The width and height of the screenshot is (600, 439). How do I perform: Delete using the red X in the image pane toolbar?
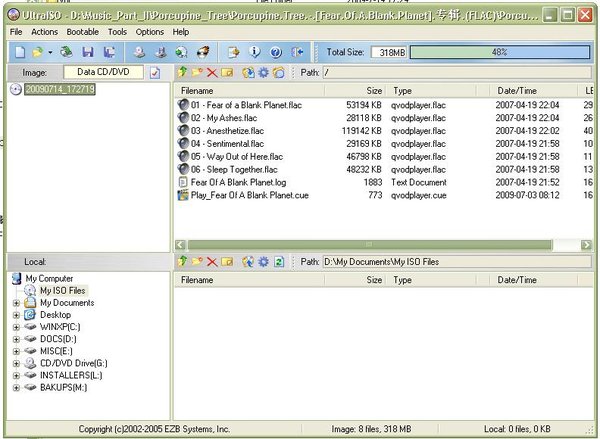[213, 73]
